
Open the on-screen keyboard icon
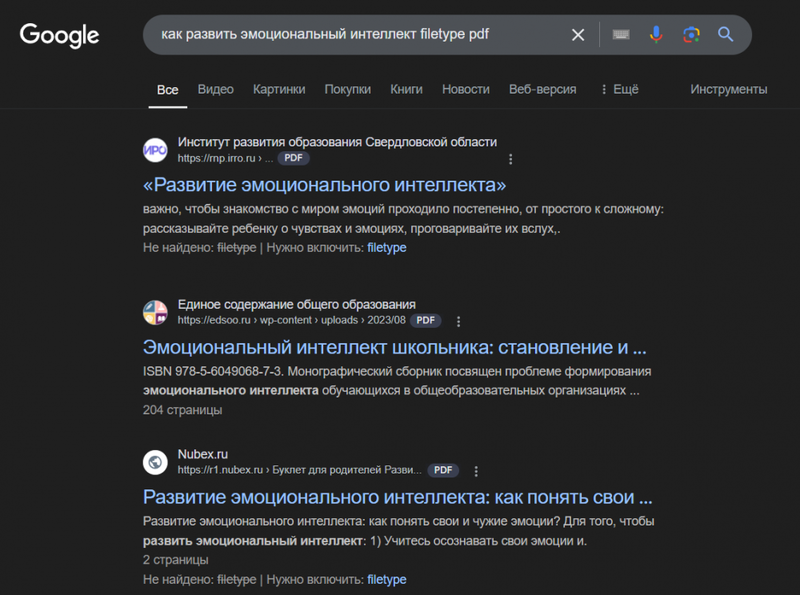click(620, 35)
